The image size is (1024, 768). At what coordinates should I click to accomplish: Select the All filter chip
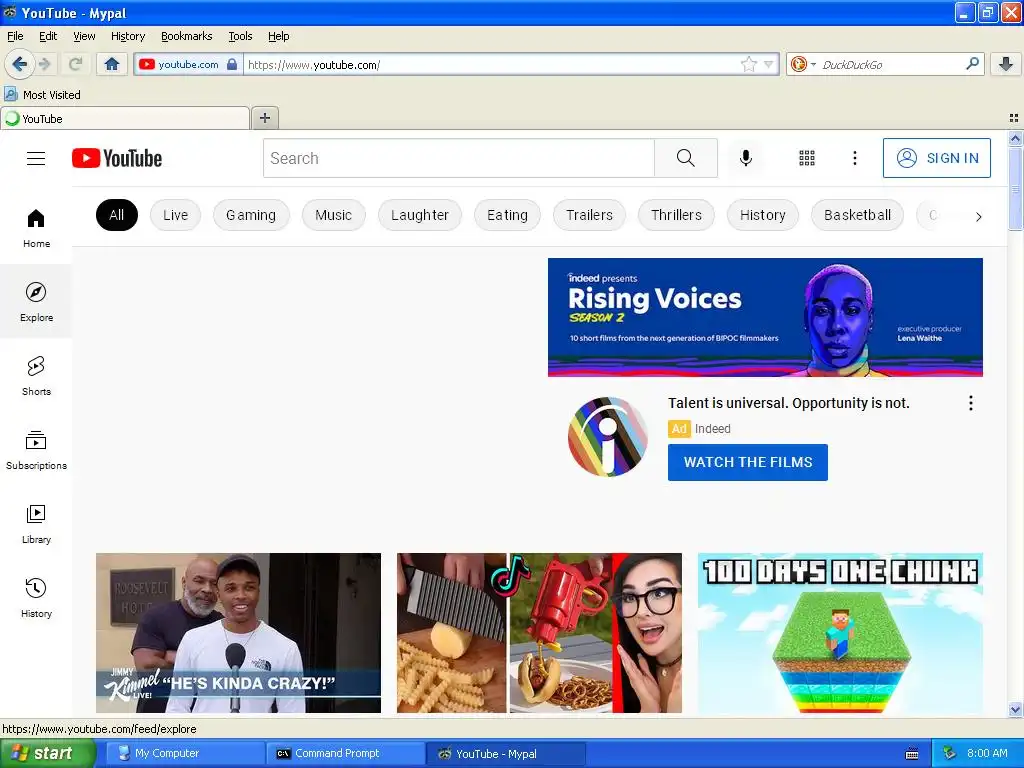pos(117,215)
